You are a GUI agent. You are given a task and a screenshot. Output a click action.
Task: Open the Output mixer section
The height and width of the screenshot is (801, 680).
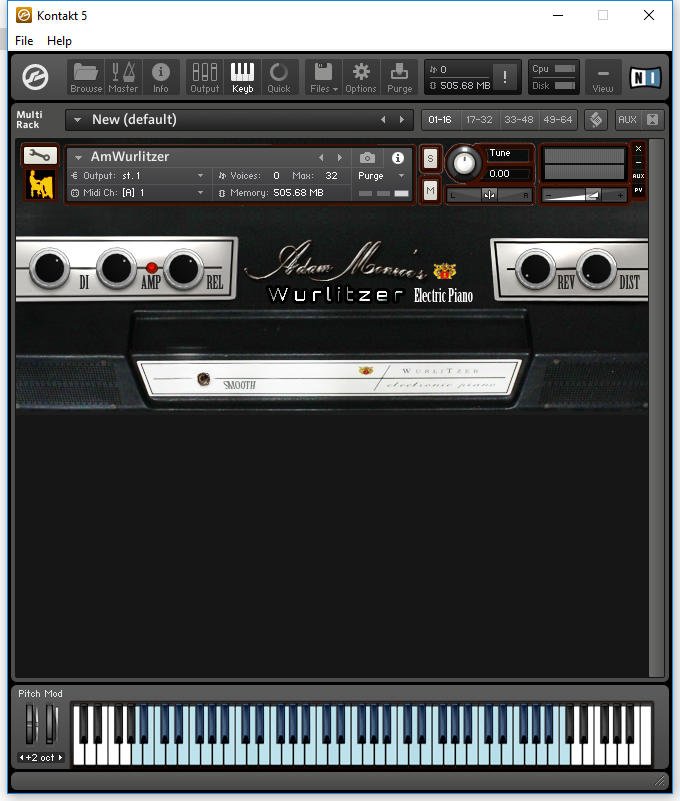204,78
